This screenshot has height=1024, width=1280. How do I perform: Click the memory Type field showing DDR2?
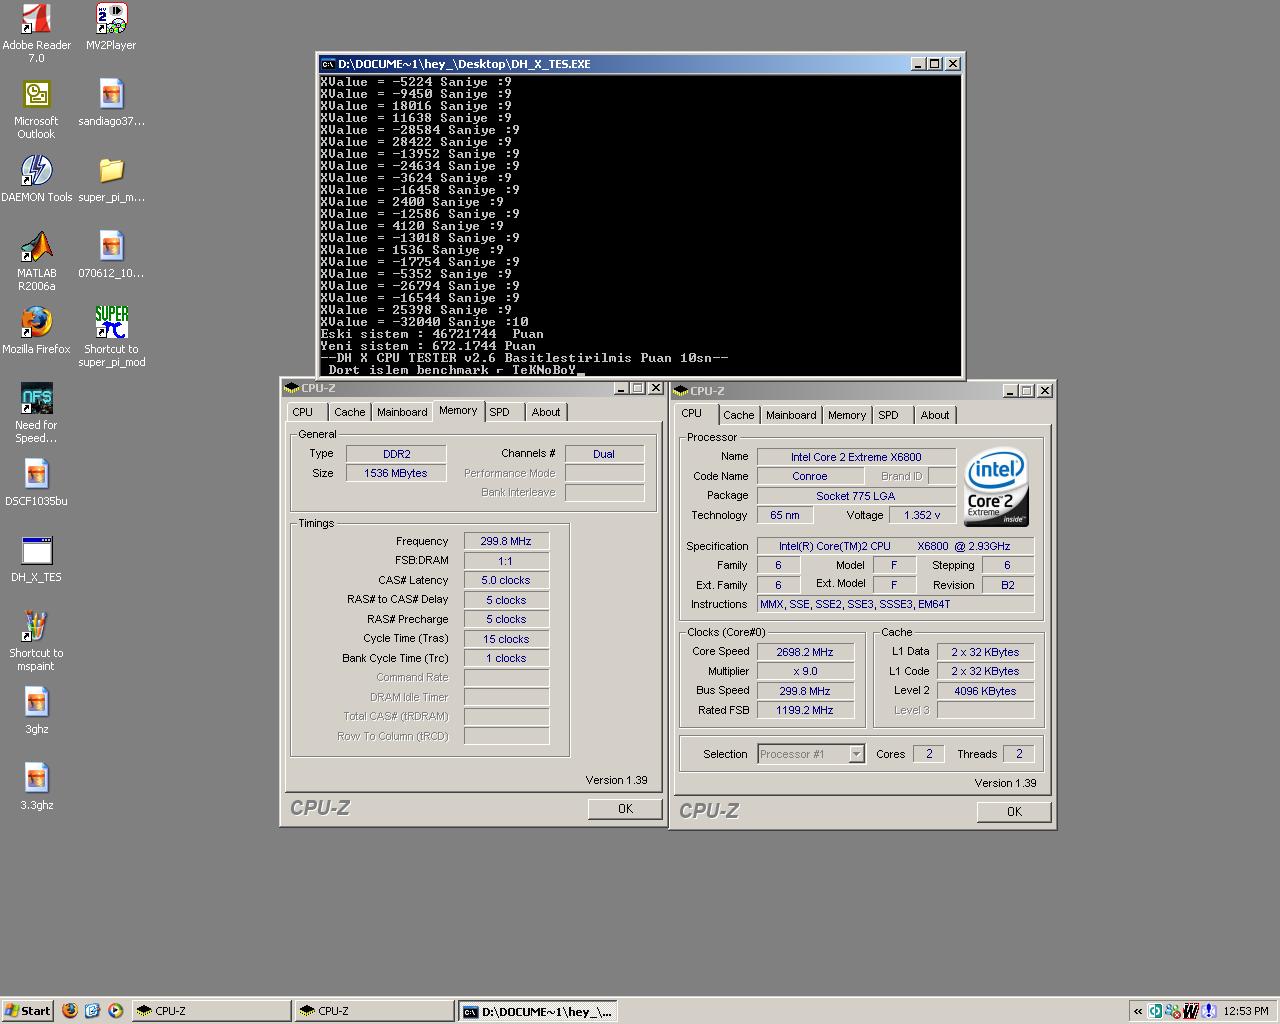tap(396, 454)
